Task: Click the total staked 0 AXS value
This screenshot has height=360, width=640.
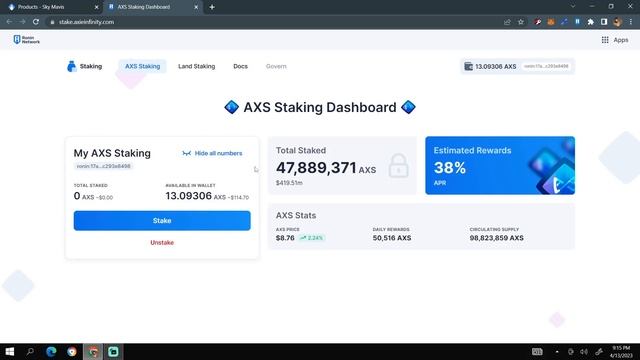Action: point(84,196)
